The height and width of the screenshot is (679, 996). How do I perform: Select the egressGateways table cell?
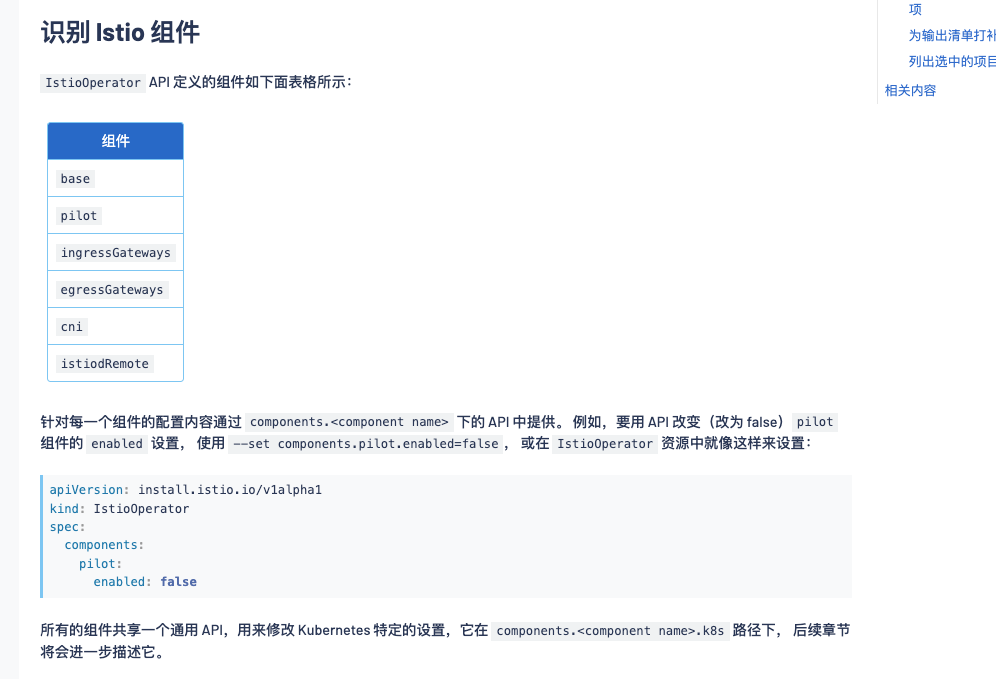tap(116, 290)
